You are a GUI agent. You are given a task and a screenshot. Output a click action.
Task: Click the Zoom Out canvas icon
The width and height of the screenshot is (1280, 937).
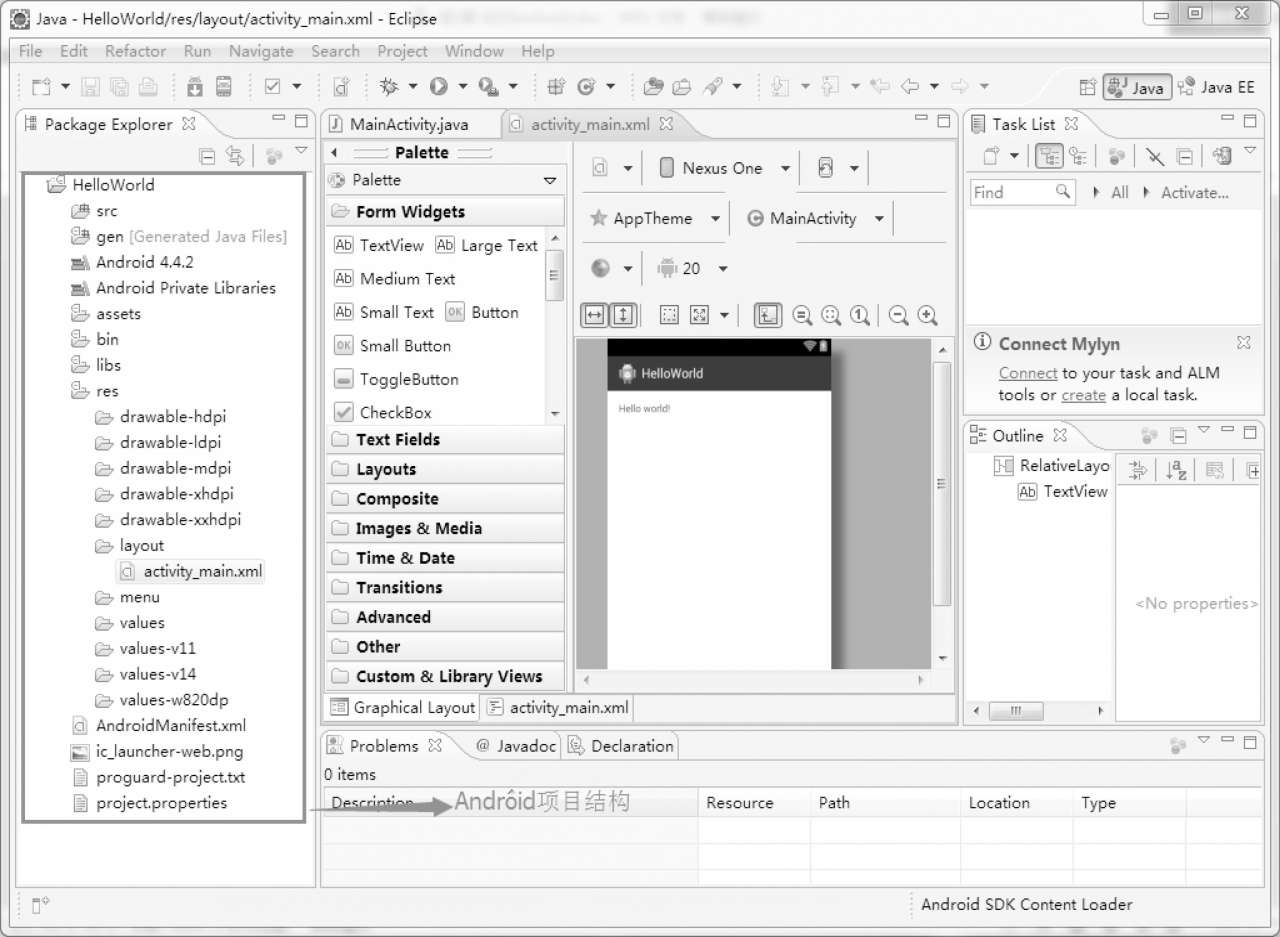(x=898, y=315)
